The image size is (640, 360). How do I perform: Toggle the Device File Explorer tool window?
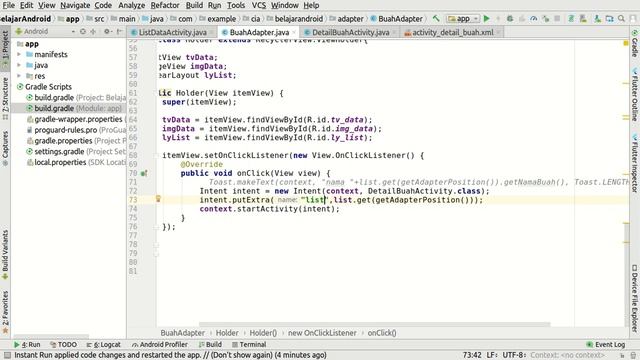coord(635,298)
